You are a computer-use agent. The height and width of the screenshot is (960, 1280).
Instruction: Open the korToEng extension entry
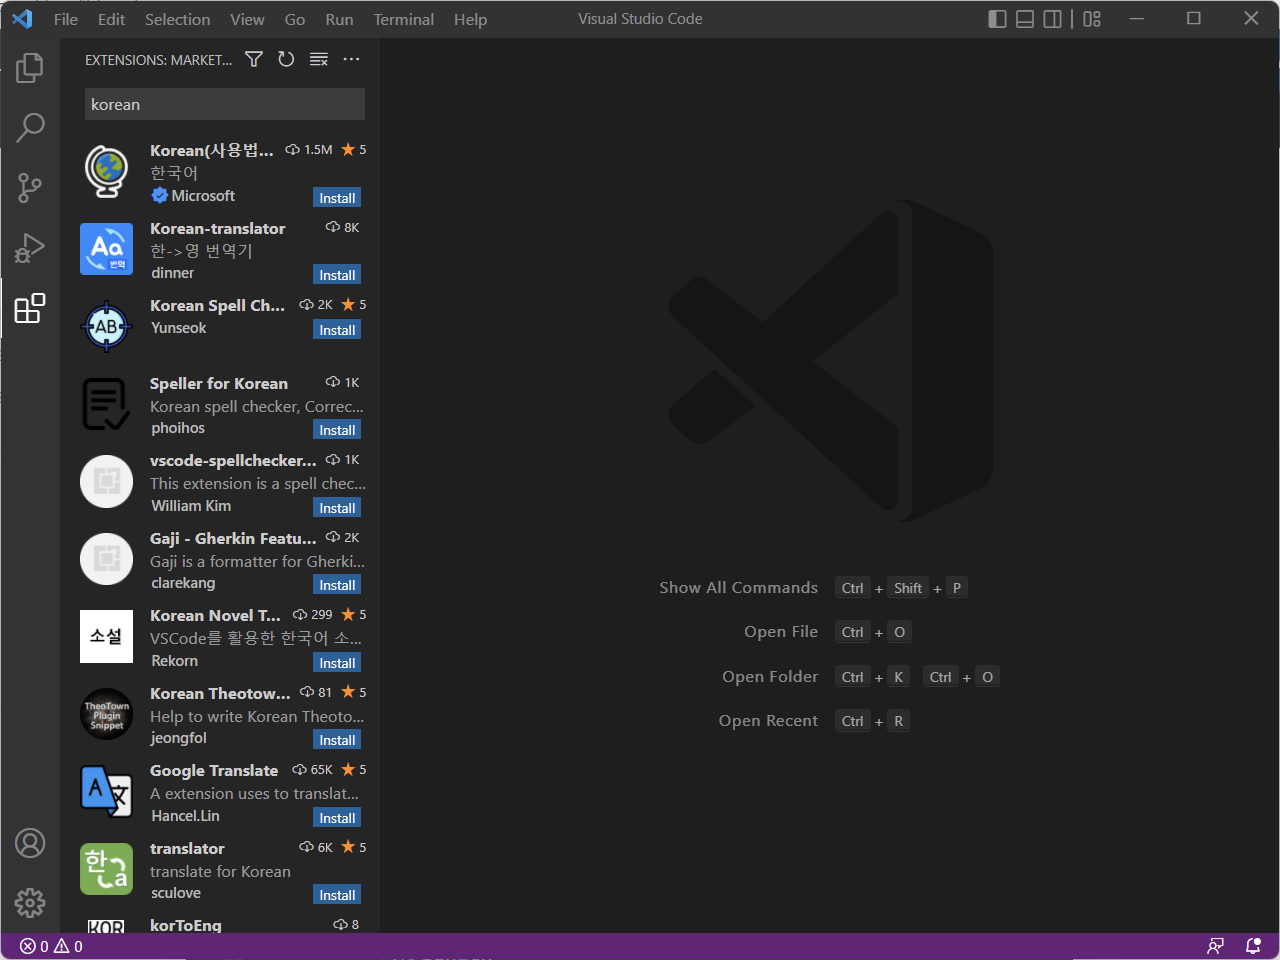pyautogui.click(x=220, y=925)
